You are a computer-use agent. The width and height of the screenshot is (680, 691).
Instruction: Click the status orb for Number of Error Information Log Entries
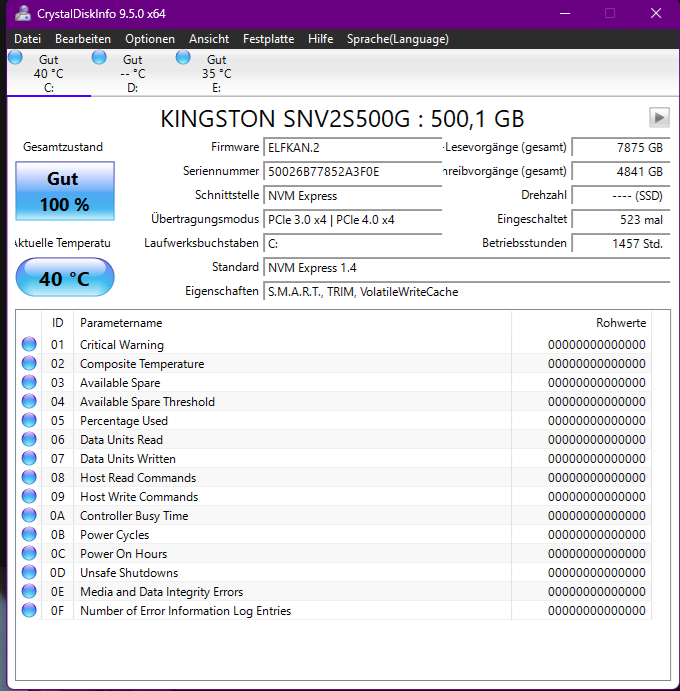coord(29,610)
